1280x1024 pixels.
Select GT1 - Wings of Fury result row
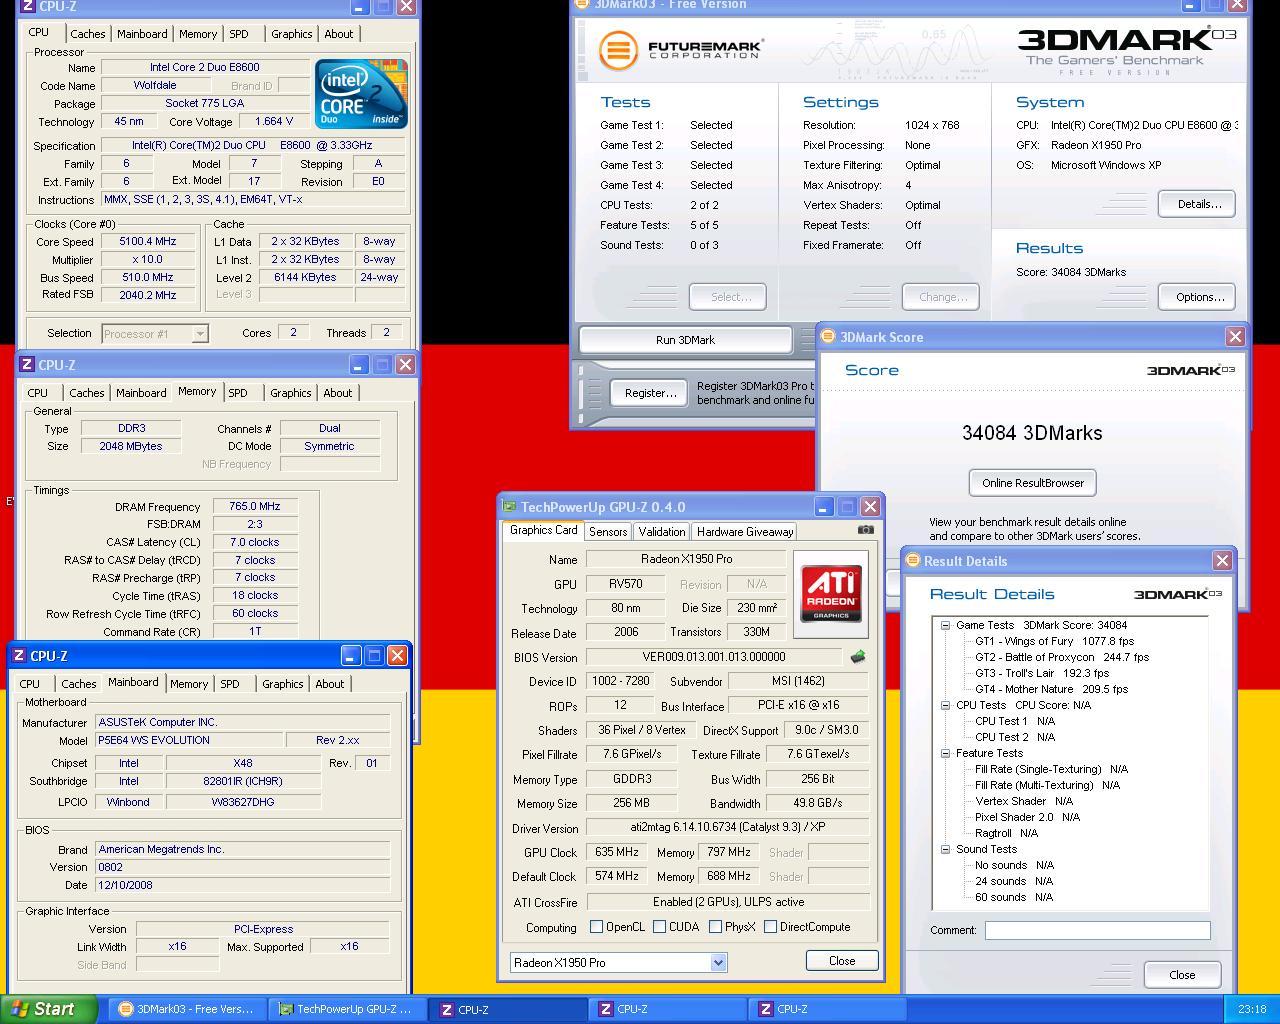point(1054,641)
